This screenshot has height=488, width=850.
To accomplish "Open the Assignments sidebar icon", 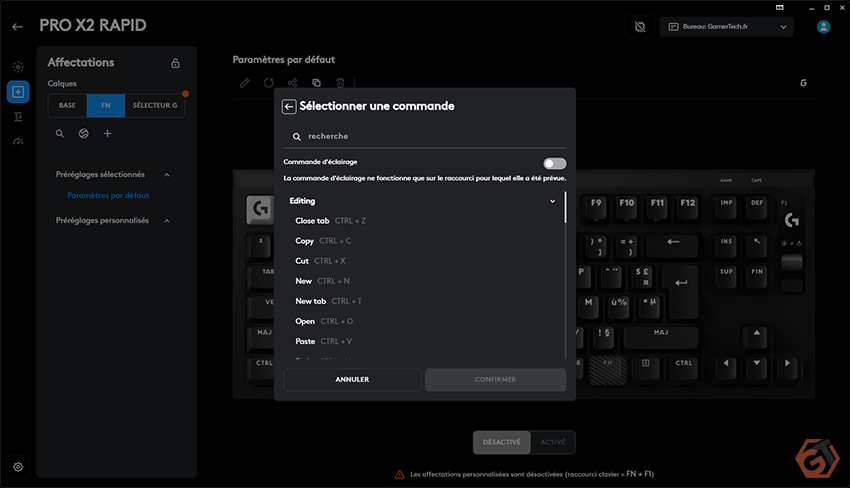I will [18, 92].
